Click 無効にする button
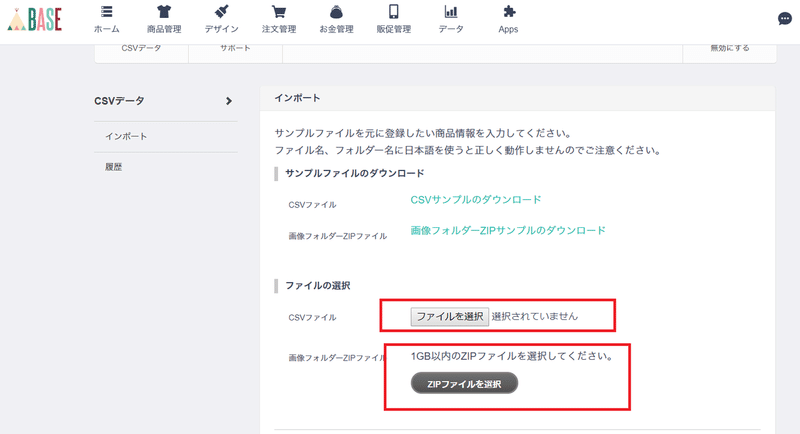 point(730,50)
